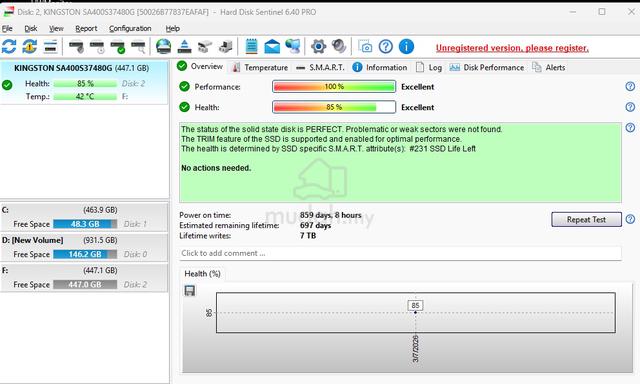The image size is (640, 384).
Task: Click the refresh disk status icon
Action: 9,47
